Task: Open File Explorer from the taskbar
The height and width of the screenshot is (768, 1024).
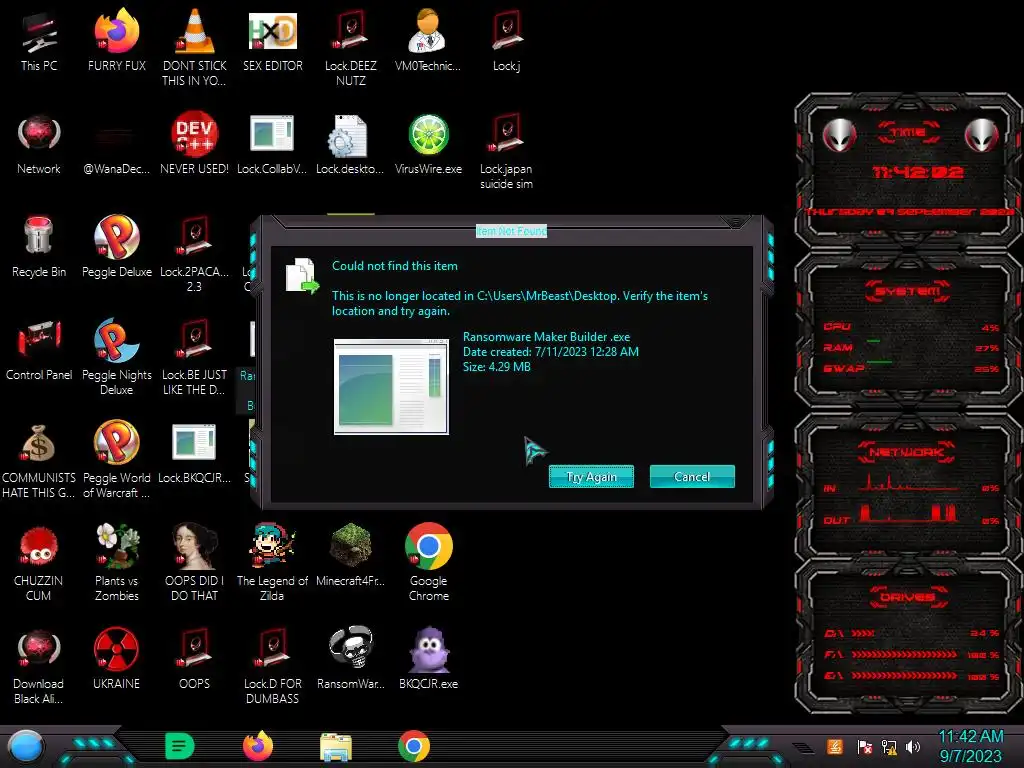Action: click(x=336, y=747)
